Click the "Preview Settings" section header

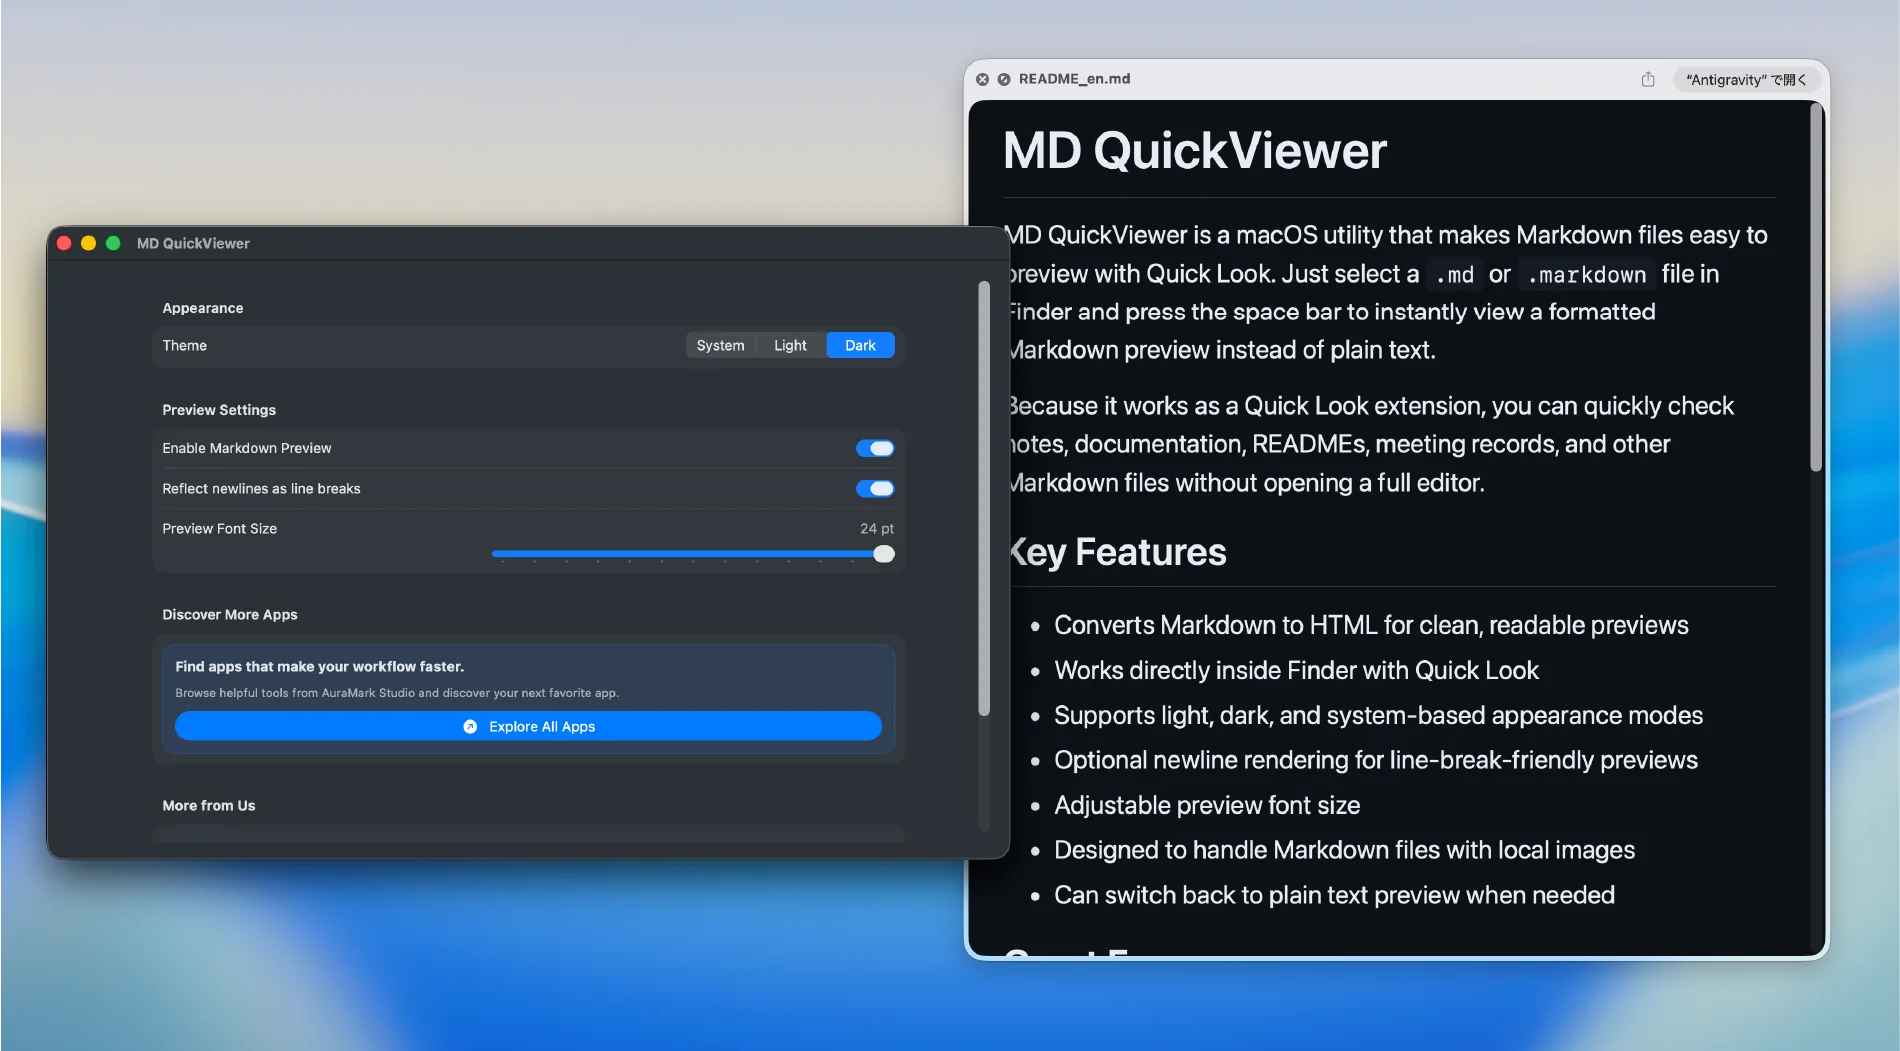point(219,410)
